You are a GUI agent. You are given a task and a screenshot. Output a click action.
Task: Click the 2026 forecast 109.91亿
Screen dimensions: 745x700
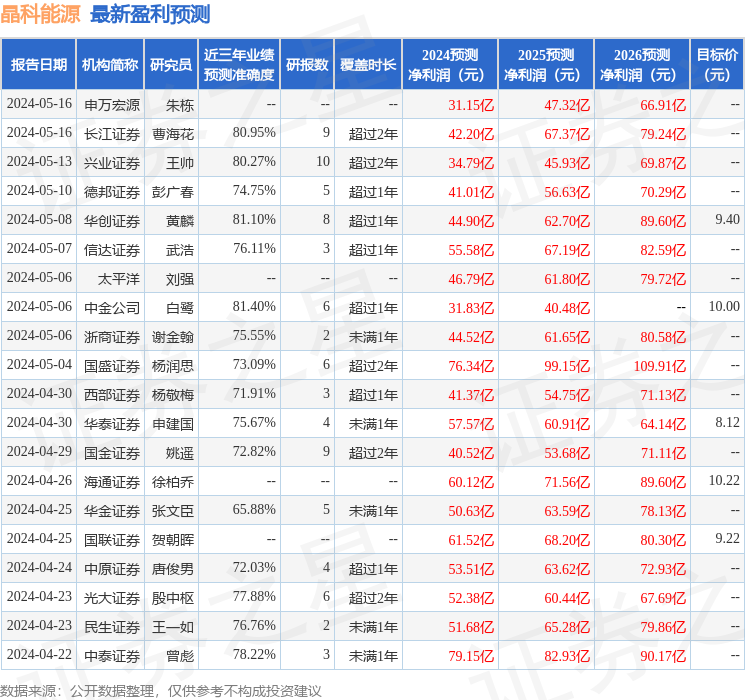click(659, 366)
